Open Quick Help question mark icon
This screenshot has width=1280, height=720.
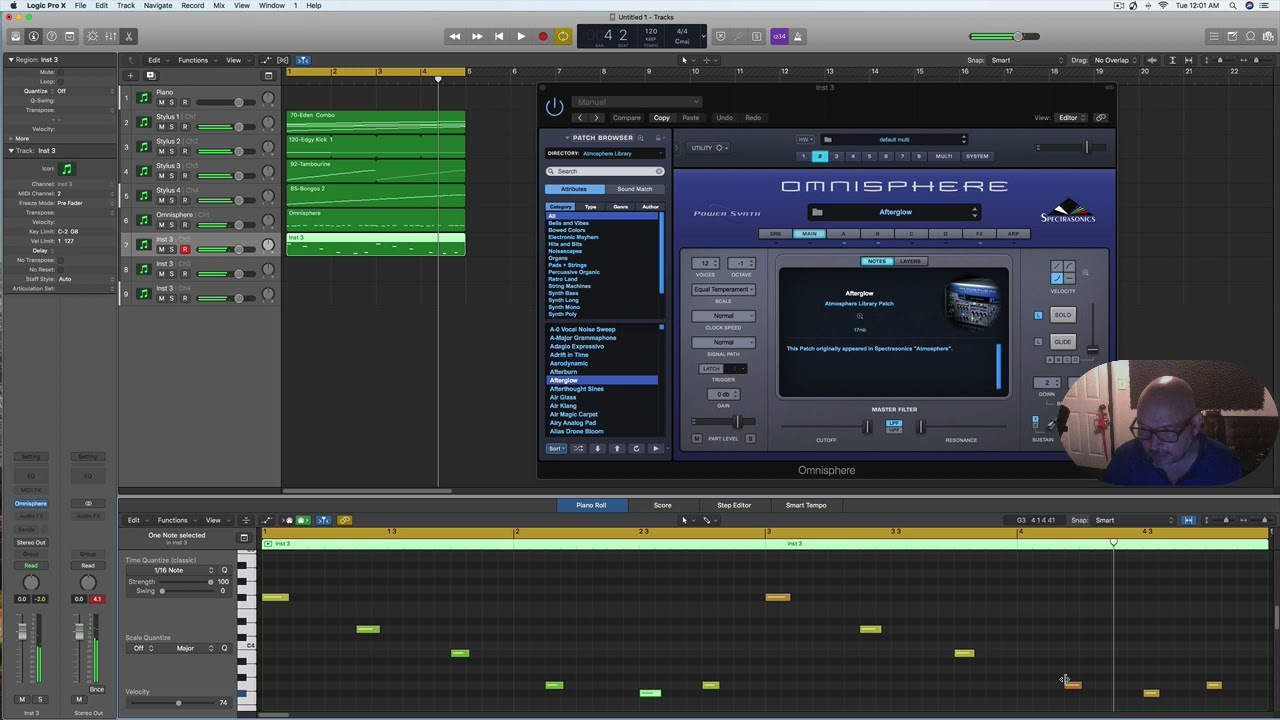[x=51, y=37]
